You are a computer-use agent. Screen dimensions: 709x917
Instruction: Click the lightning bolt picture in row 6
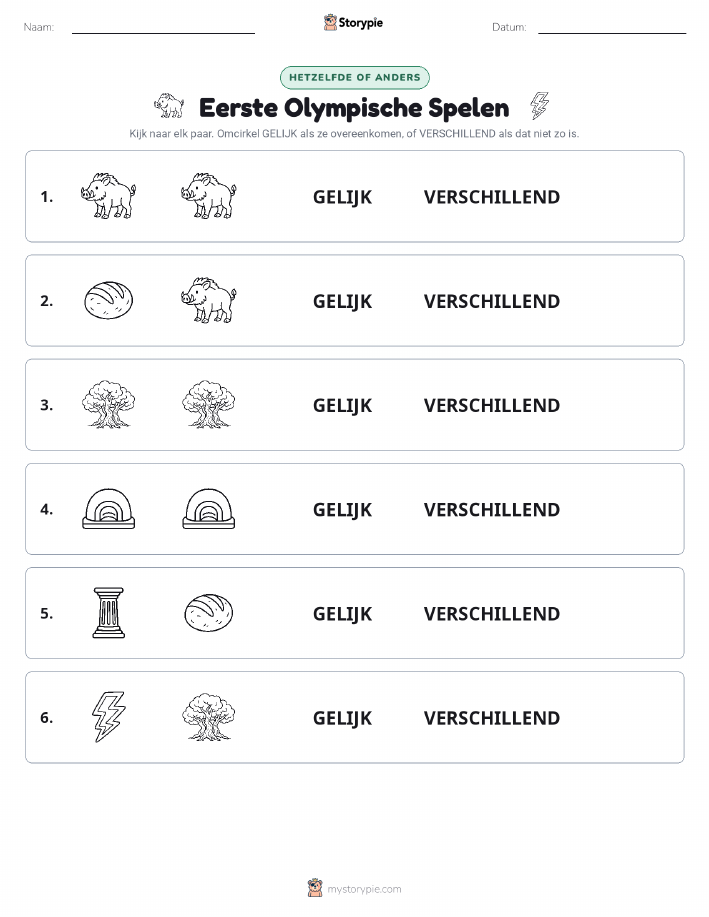[109, 717]
